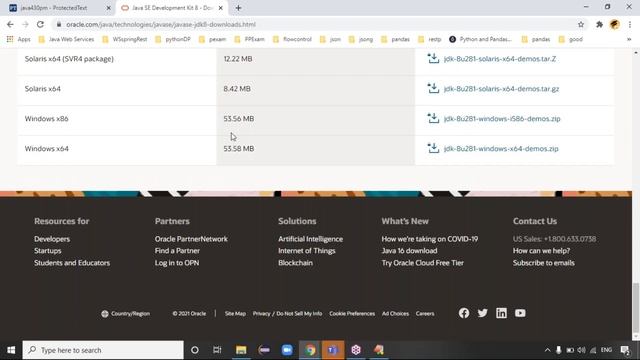
Task: Open jdk-8u281-windows-x64-demos.zip link
Action: [501, 149]
